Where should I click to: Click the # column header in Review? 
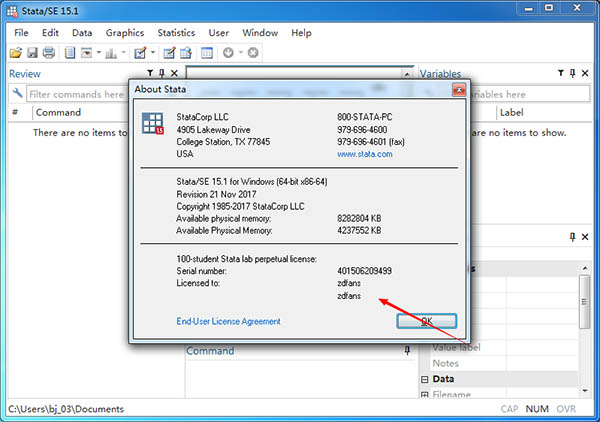point(15,112)
